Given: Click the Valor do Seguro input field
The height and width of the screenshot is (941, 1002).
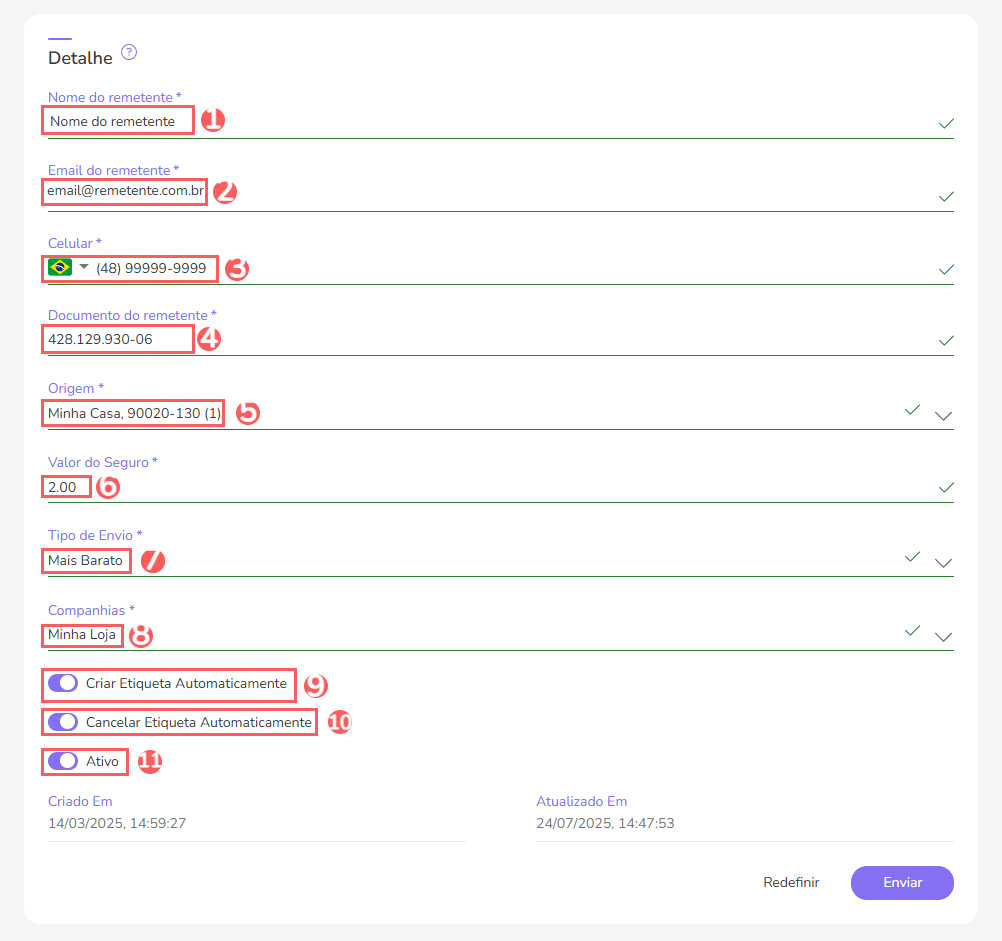Looking at the screenshot, I should coord(66,487).
